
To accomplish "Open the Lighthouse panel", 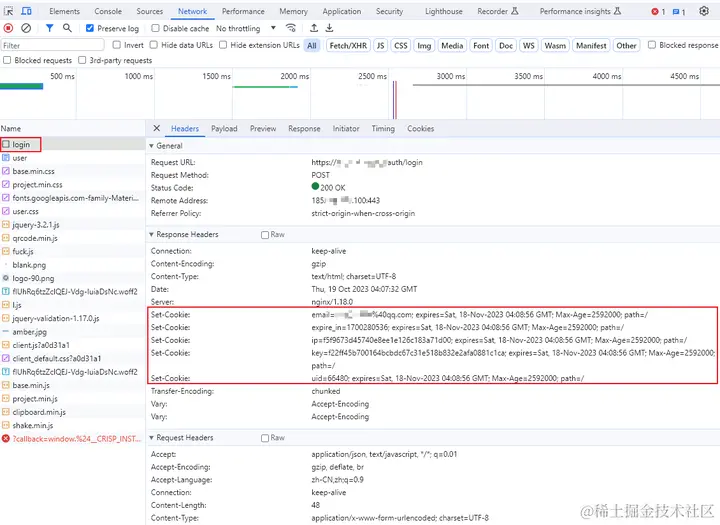I will pyautogui.click(x=444, y=11).
